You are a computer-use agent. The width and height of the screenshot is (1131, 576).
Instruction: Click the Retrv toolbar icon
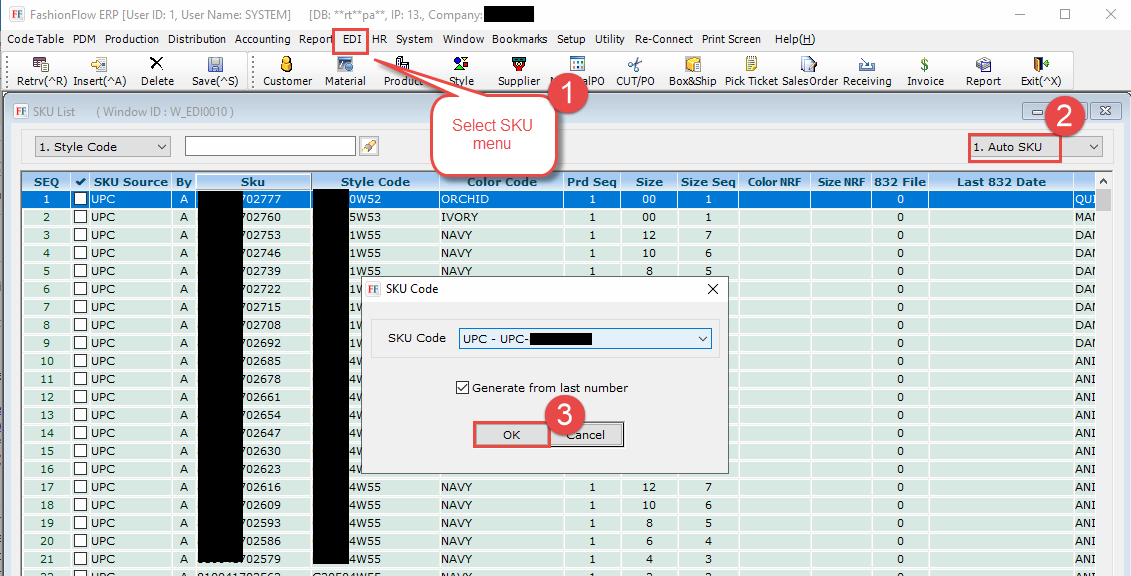42,65
